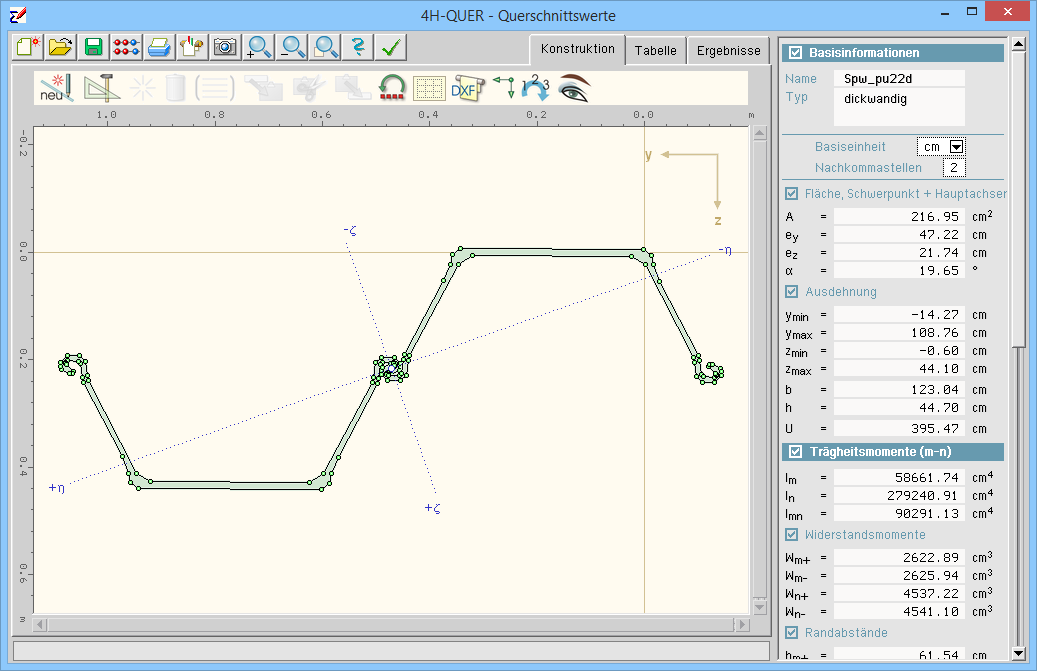Save using the green floppy disk icon
Image resolution: width=1037 pixels, height=671 pixels.
click(94, 47)
